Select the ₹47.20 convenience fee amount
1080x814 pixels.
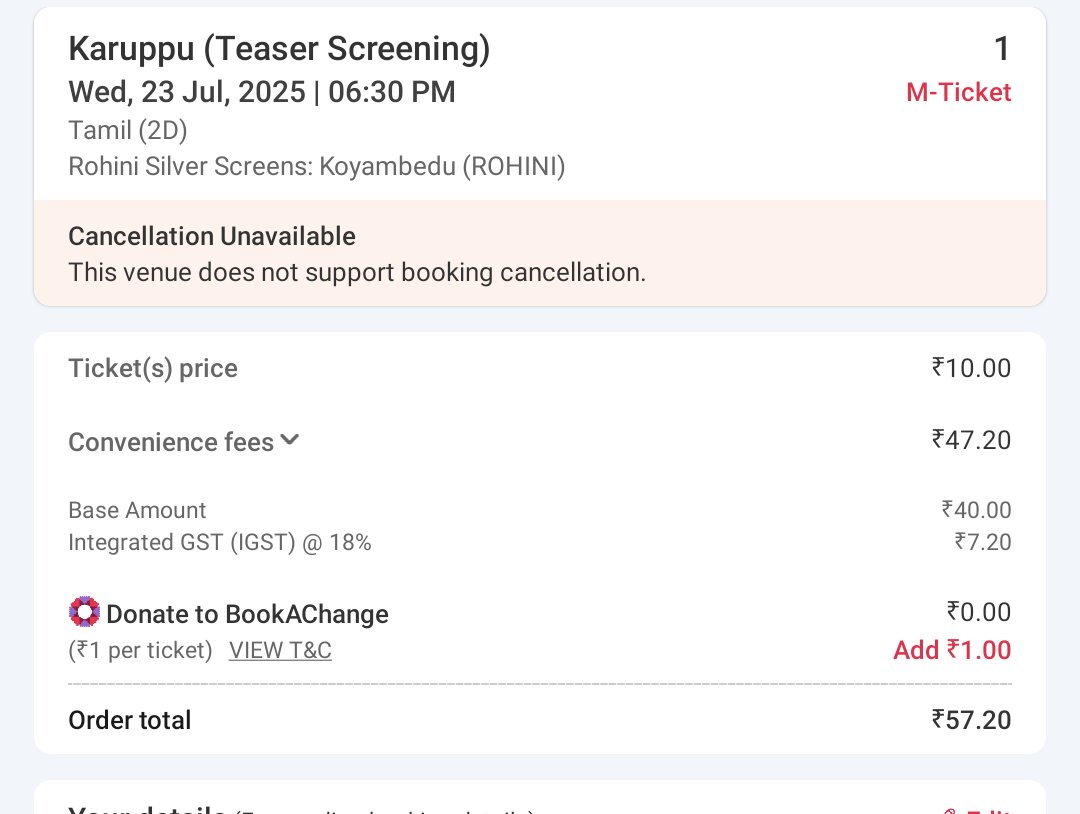pyautogui.click(x=971, y=439)
